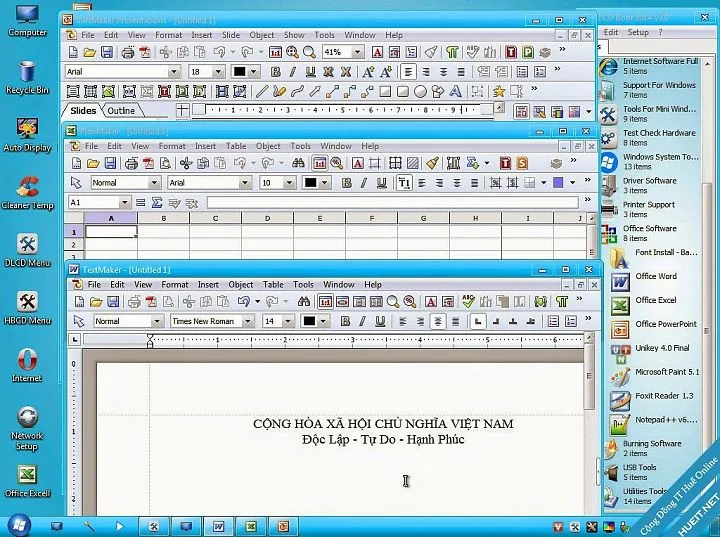Open the A1 cell address dropdown
Screen dimensions: 720x537
124,203
